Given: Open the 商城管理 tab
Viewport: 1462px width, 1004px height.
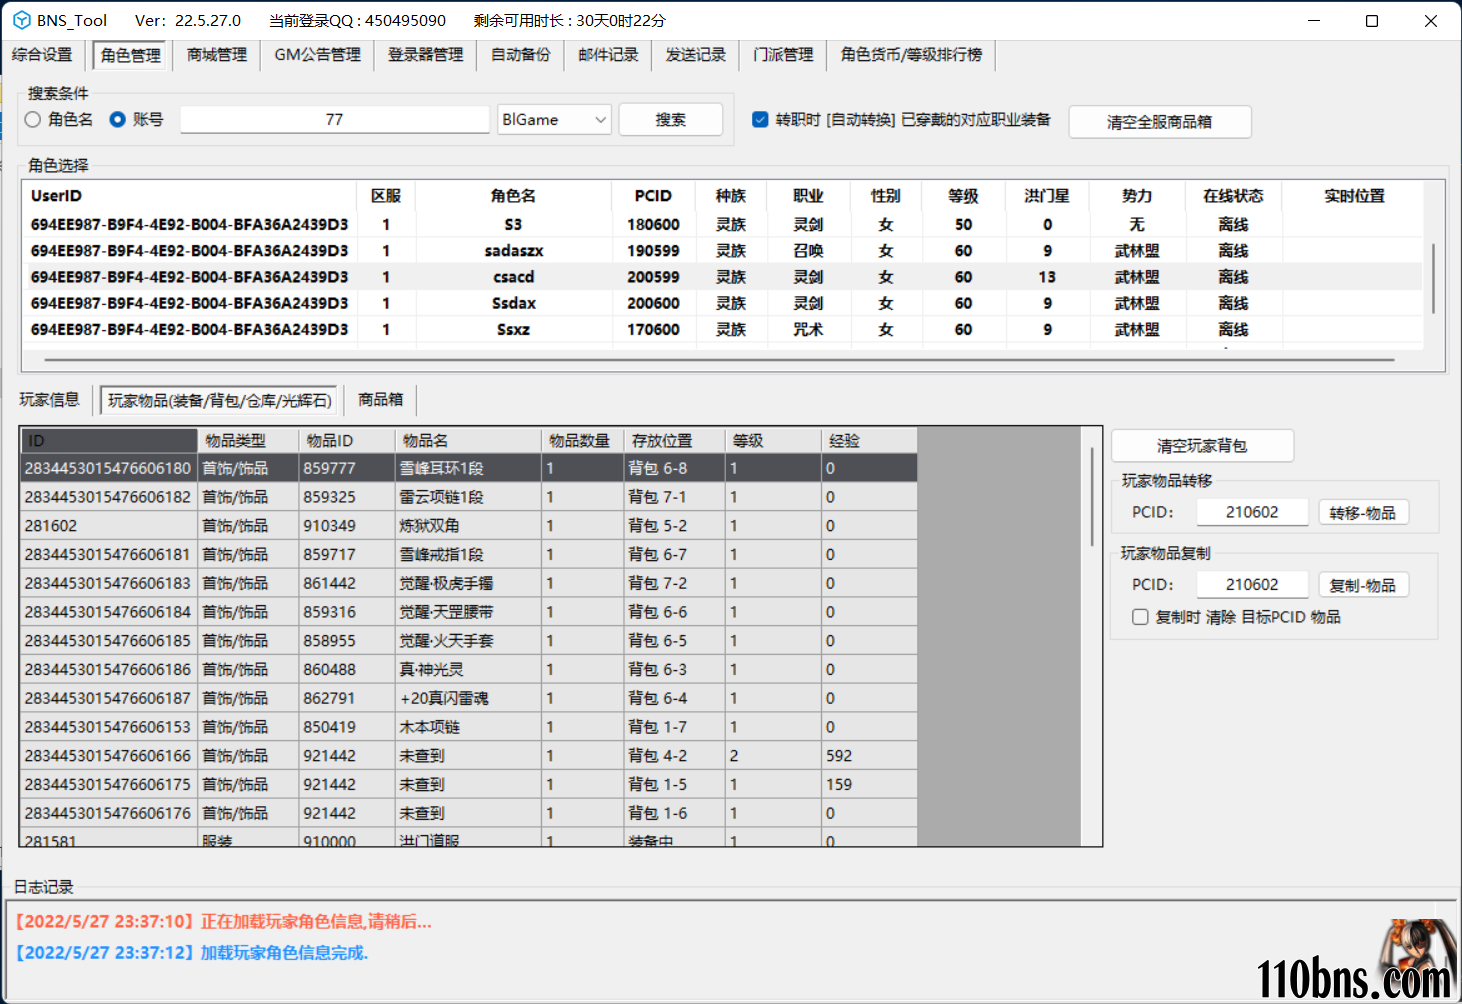Looking at the screenshot, I should point(217,55).
